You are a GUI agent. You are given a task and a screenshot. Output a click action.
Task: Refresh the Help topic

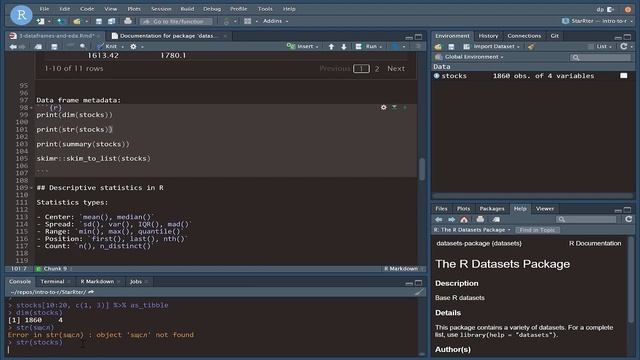(x=629, y=220)
